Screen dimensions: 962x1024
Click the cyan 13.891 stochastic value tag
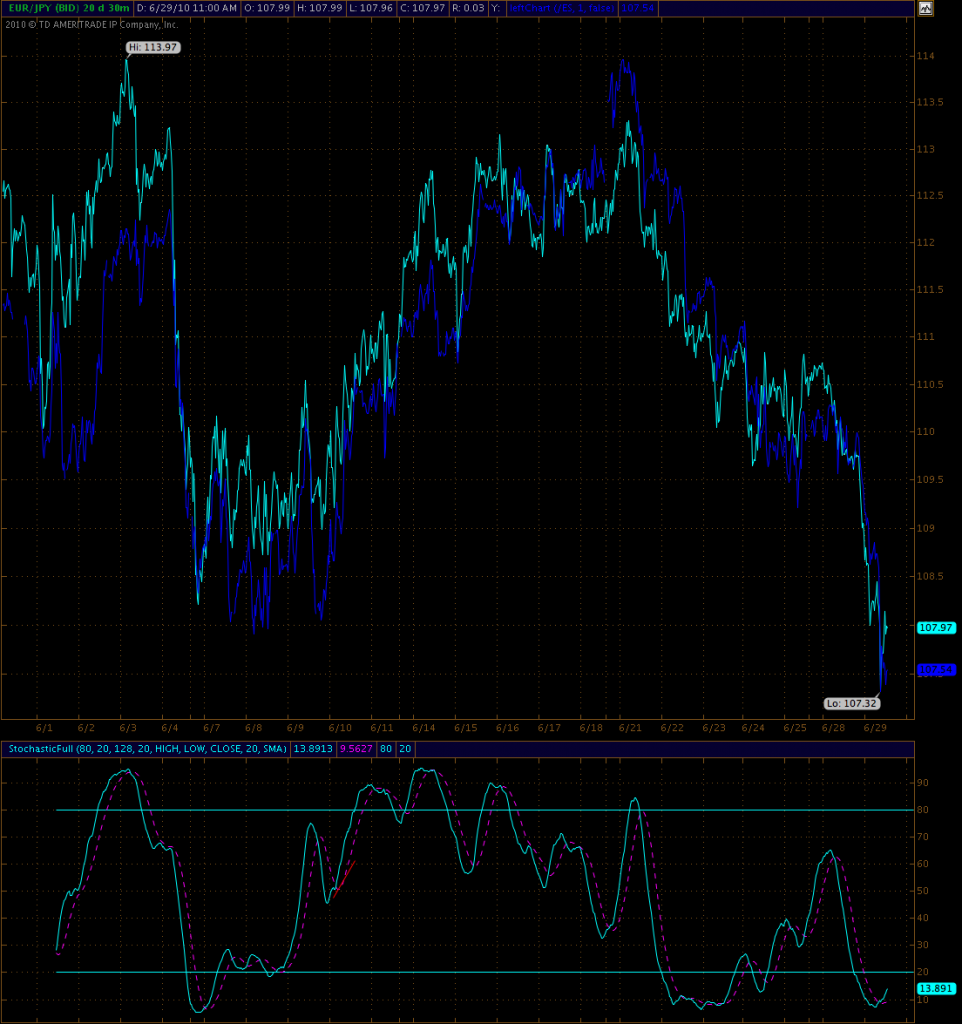point(935,987)
